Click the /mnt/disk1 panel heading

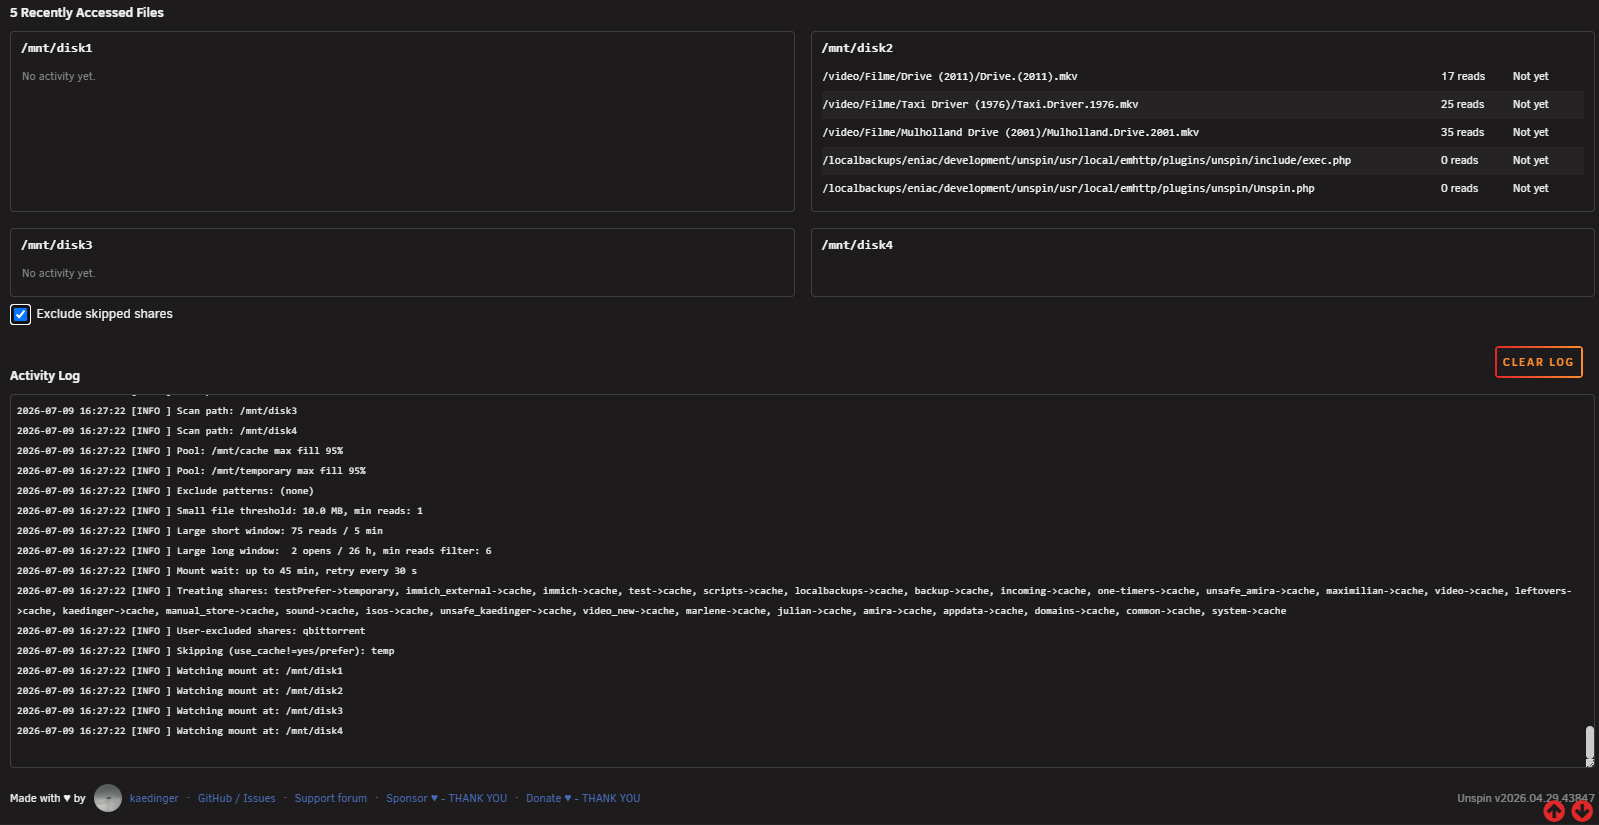[57, 48]
